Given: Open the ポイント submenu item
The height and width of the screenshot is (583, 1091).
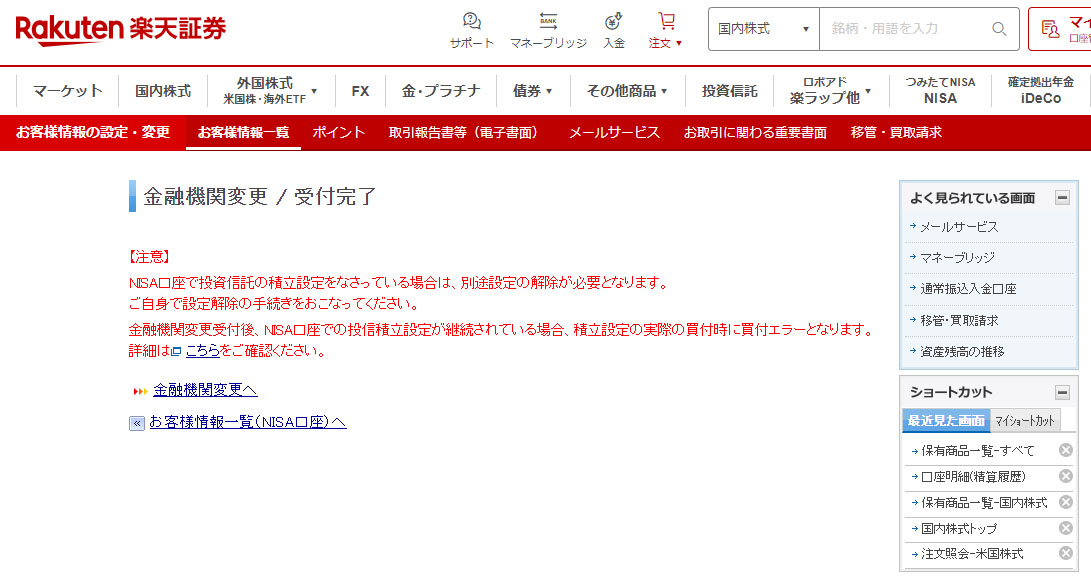Looking at the screenshot, I should [x=339, y=132].
